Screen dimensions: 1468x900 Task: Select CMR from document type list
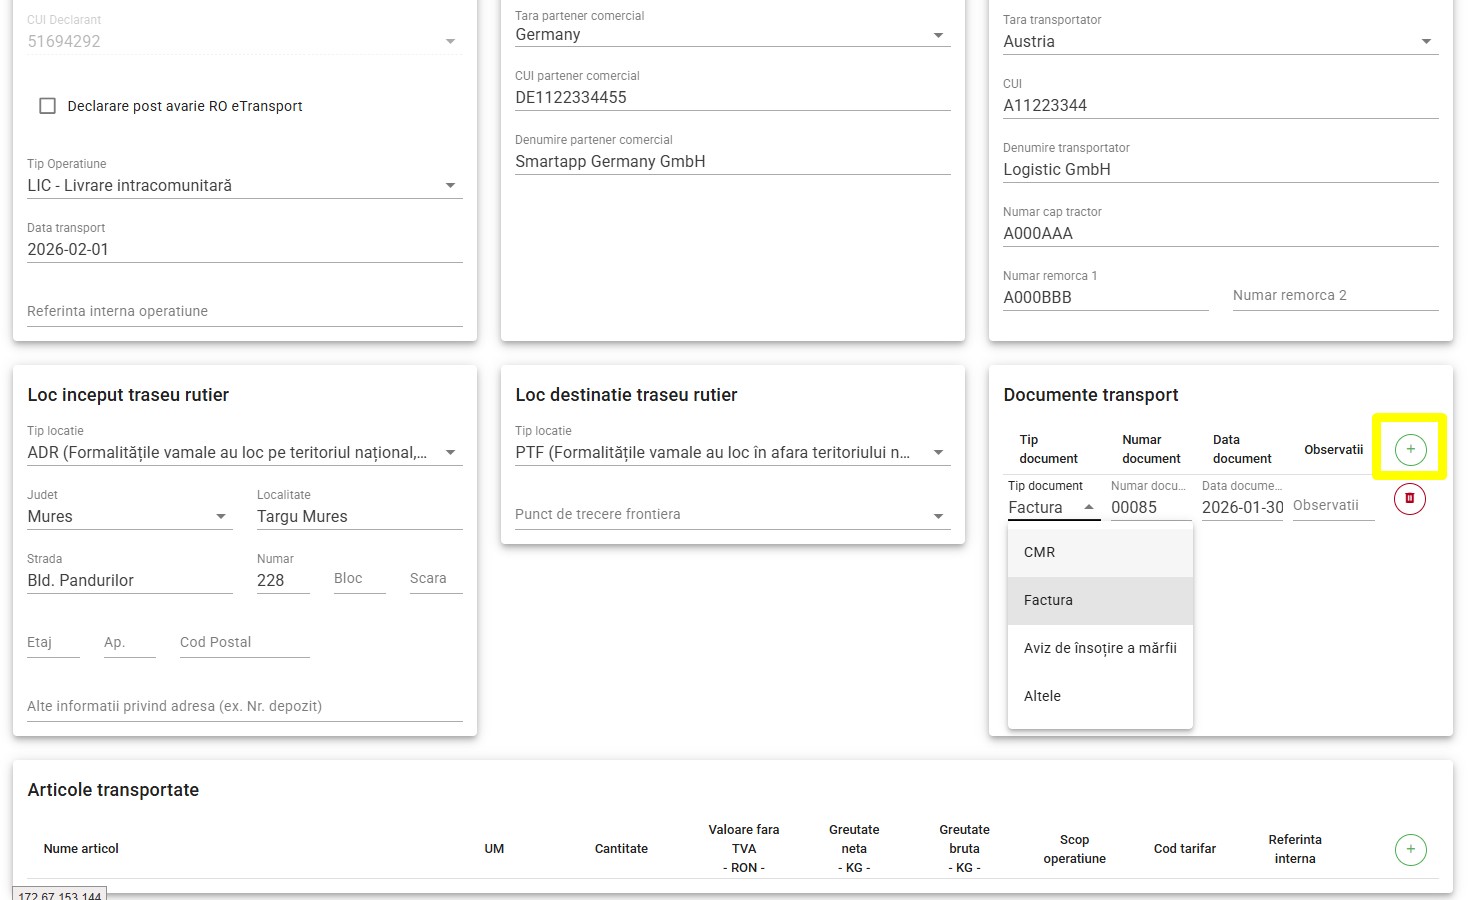click(1040, 552)
